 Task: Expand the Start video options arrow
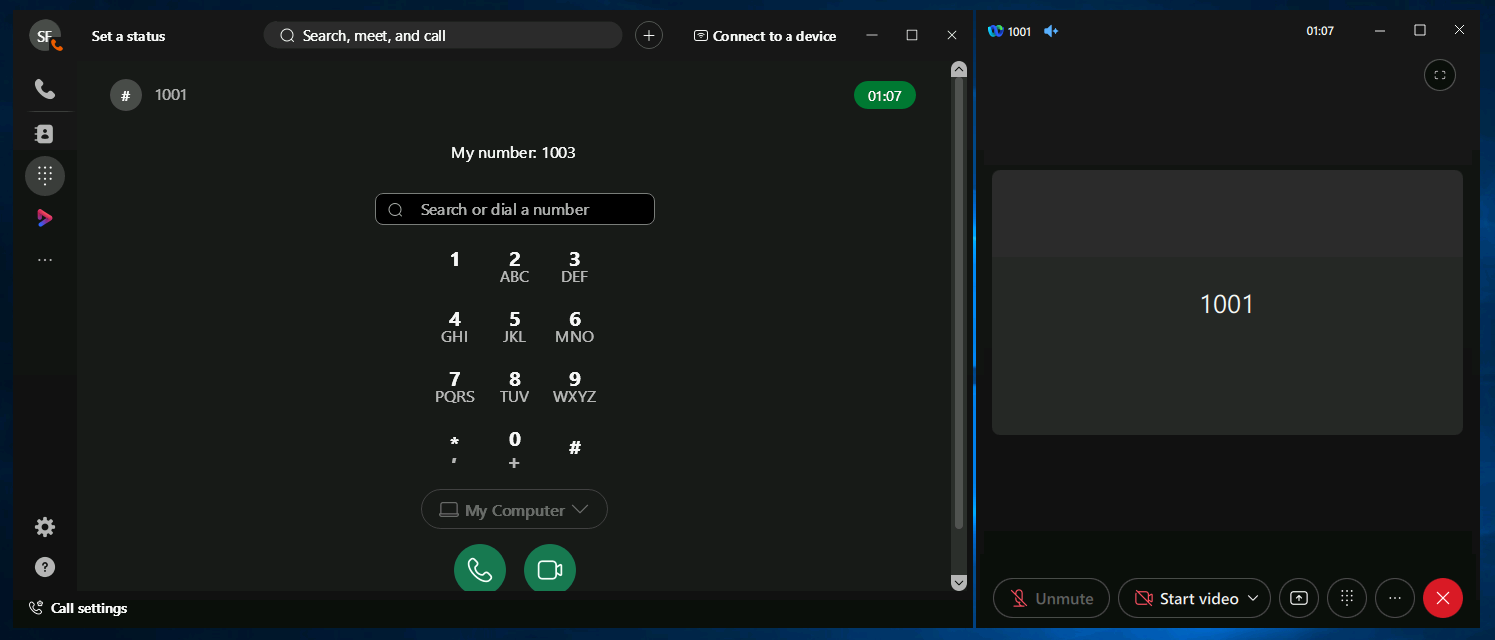coord(1253,598)
